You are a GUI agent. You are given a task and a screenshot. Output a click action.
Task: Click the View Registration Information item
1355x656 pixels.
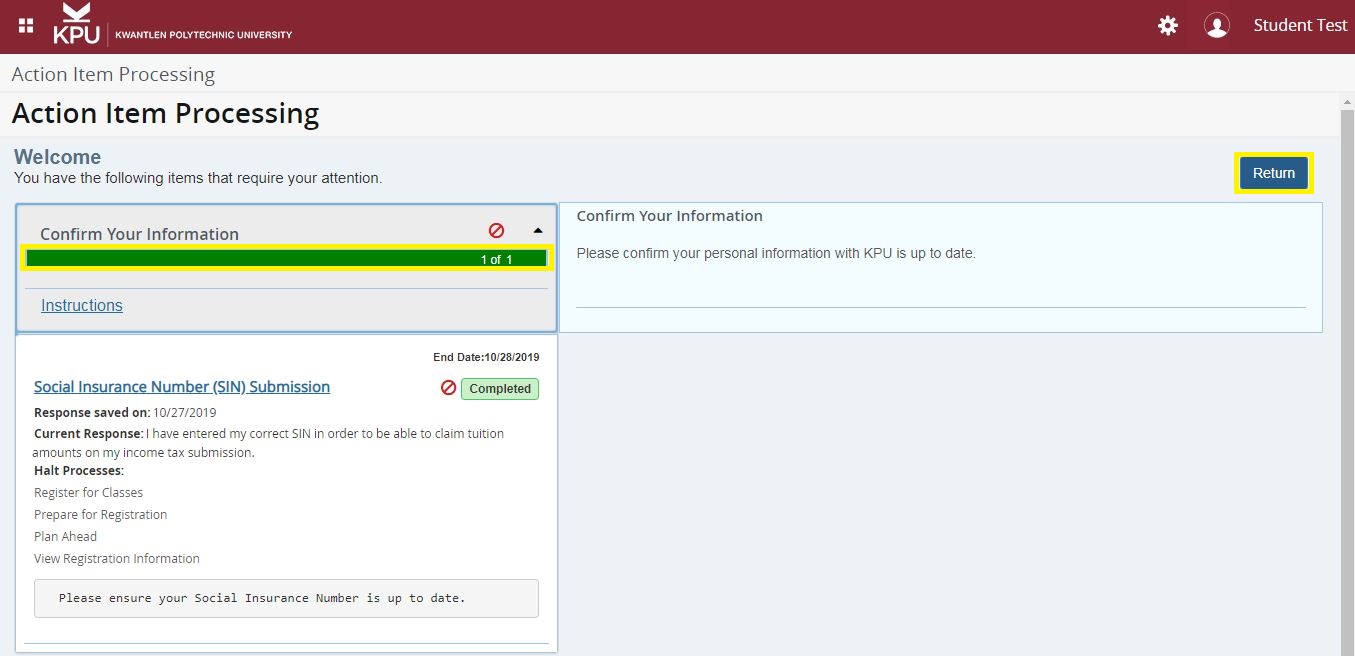[117, 558]
